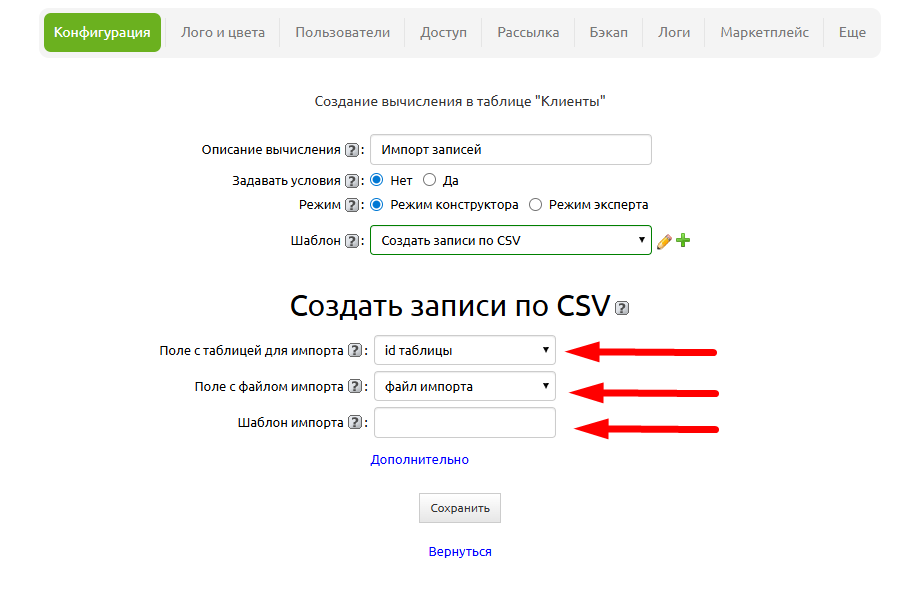Click help icon next to "Описание вычисления"

click(352, 150)
